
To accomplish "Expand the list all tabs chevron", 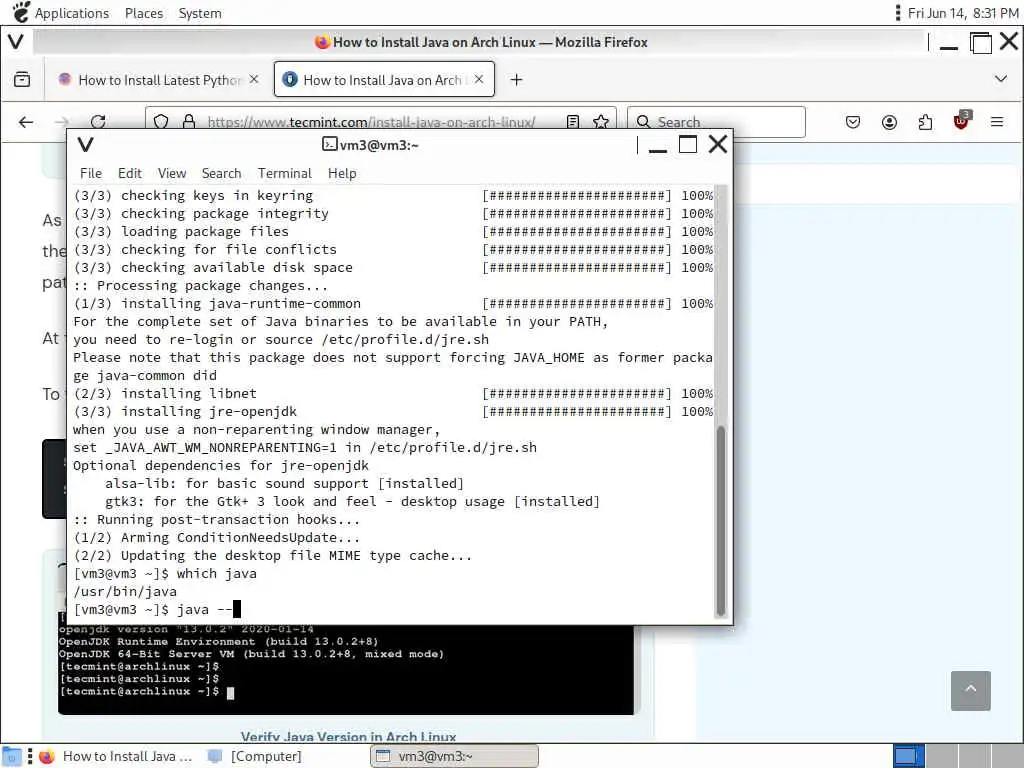I will (x=1000, y=79).
